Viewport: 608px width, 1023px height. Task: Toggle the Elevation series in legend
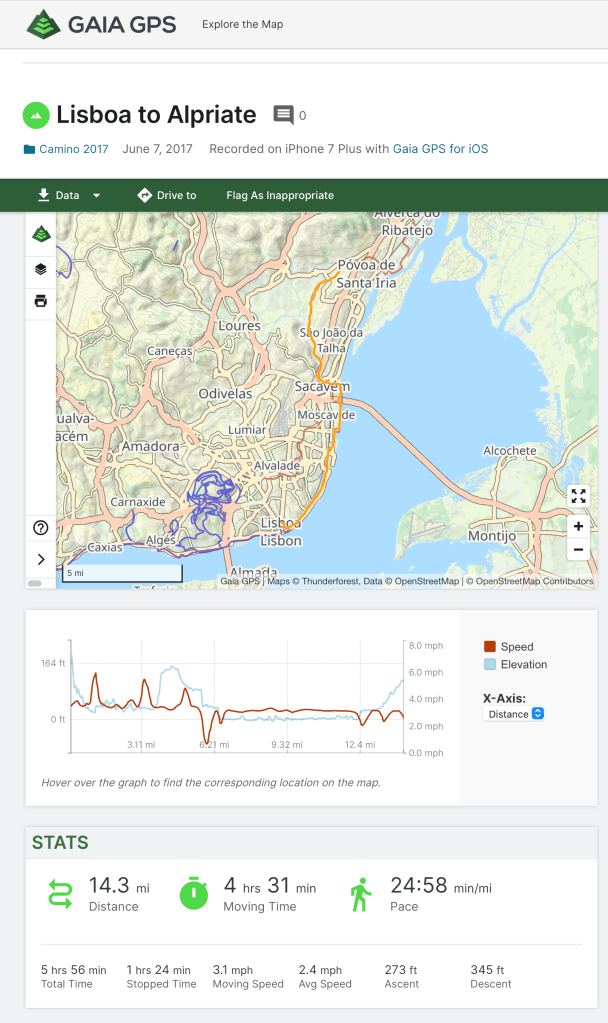[515, 664]
